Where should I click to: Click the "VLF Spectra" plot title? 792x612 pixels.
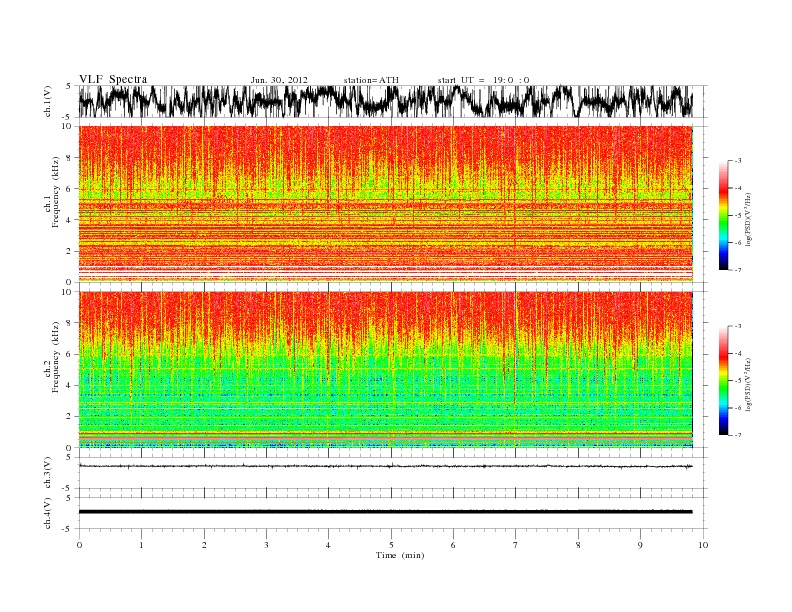[113, 79]
